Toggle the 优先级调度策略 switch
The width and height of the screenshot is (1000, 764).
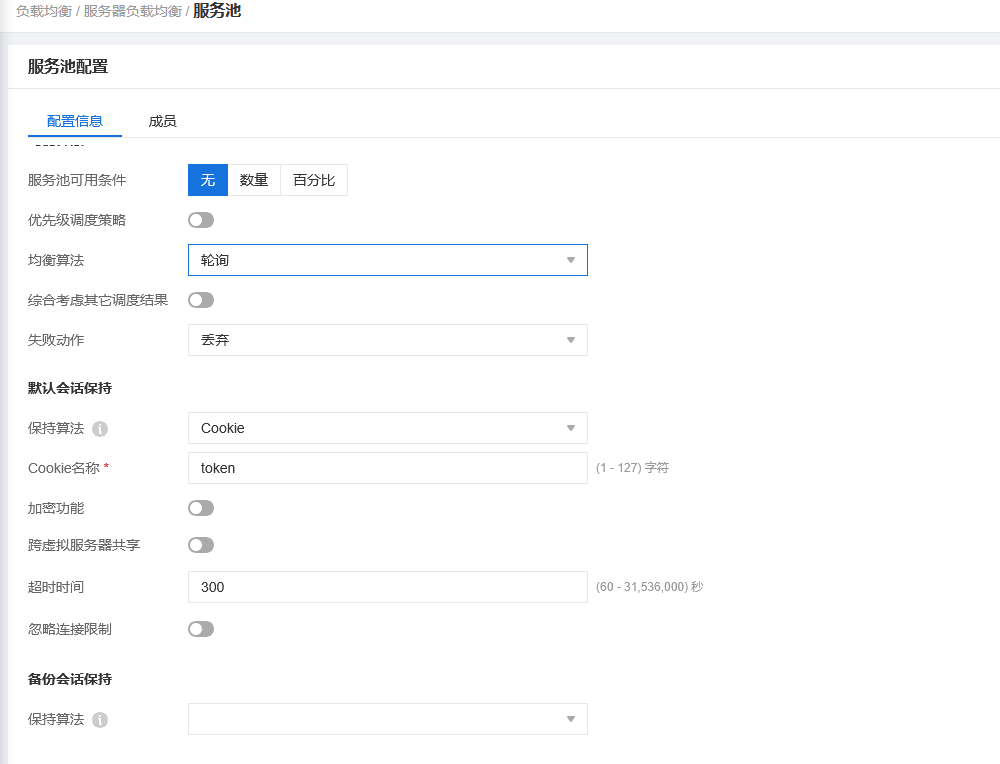coord(201,220)
